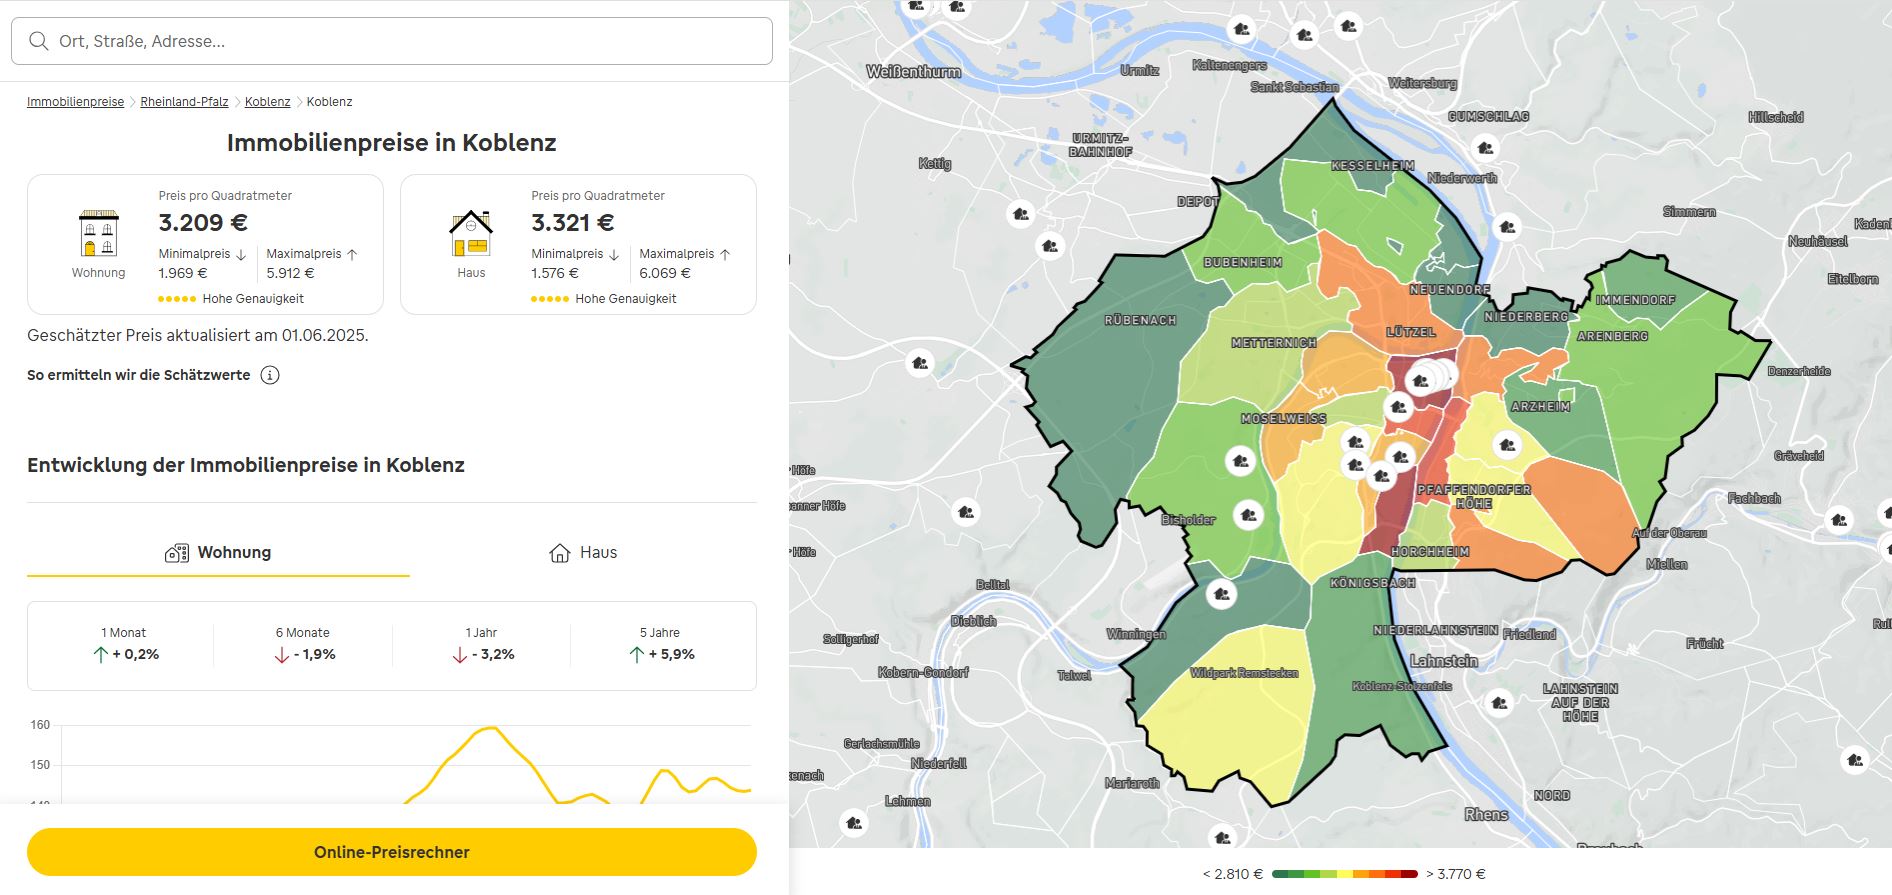Switch to the Wohnung tab
The height and width of the screenshot is (895, 1892).
218,553
